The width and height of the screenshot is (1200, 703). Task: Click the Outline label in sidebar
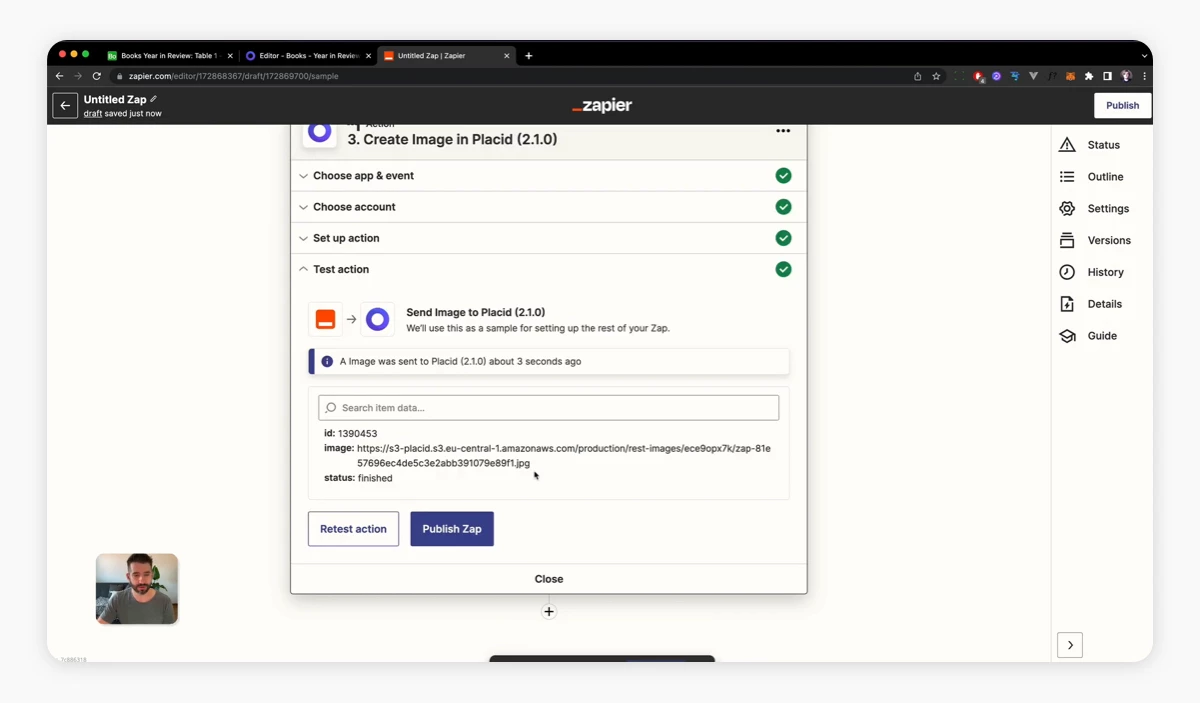(x=1106, y=177)
